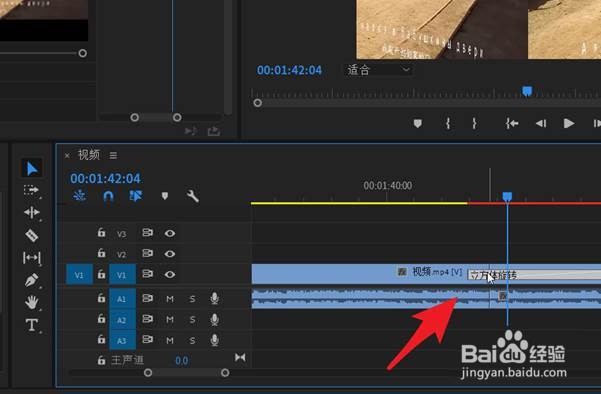The height and width of the screenshot is (394, 601).
Task: Target track A3 header
Action: 122,340
